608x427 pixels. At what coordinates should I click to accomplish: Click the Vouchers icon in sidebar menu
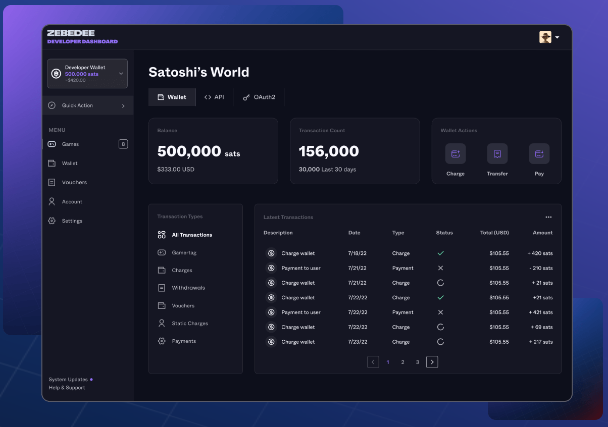(x=52, y=182)
